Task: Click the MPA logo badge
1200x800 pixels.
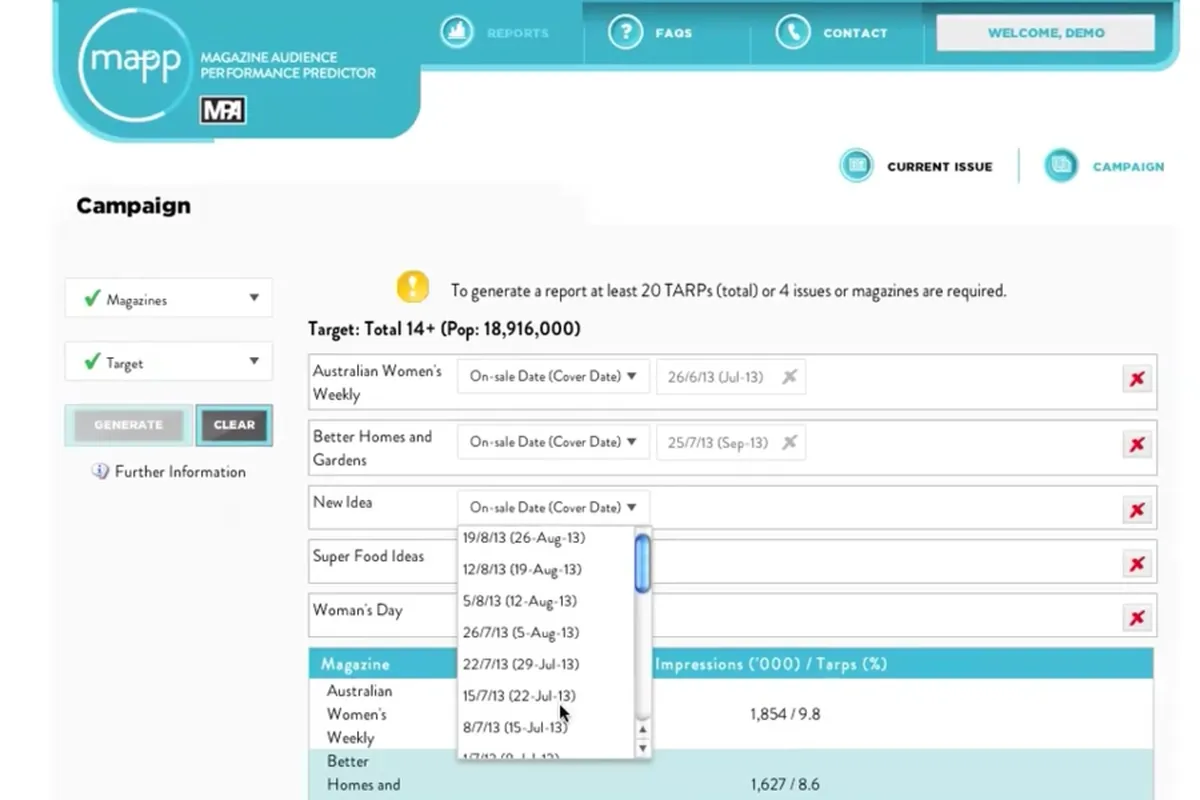Action: 223,110
